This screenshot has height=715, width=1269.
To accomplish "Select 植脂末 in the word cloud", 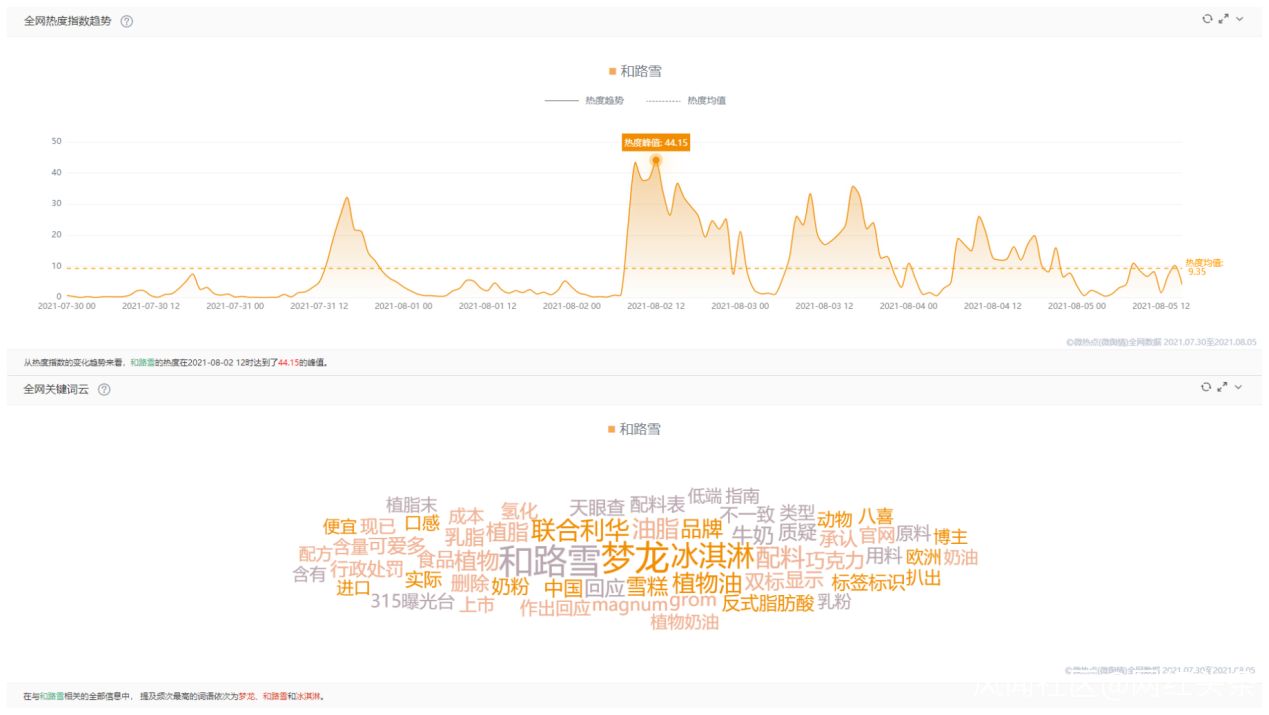I will (411, 504).
